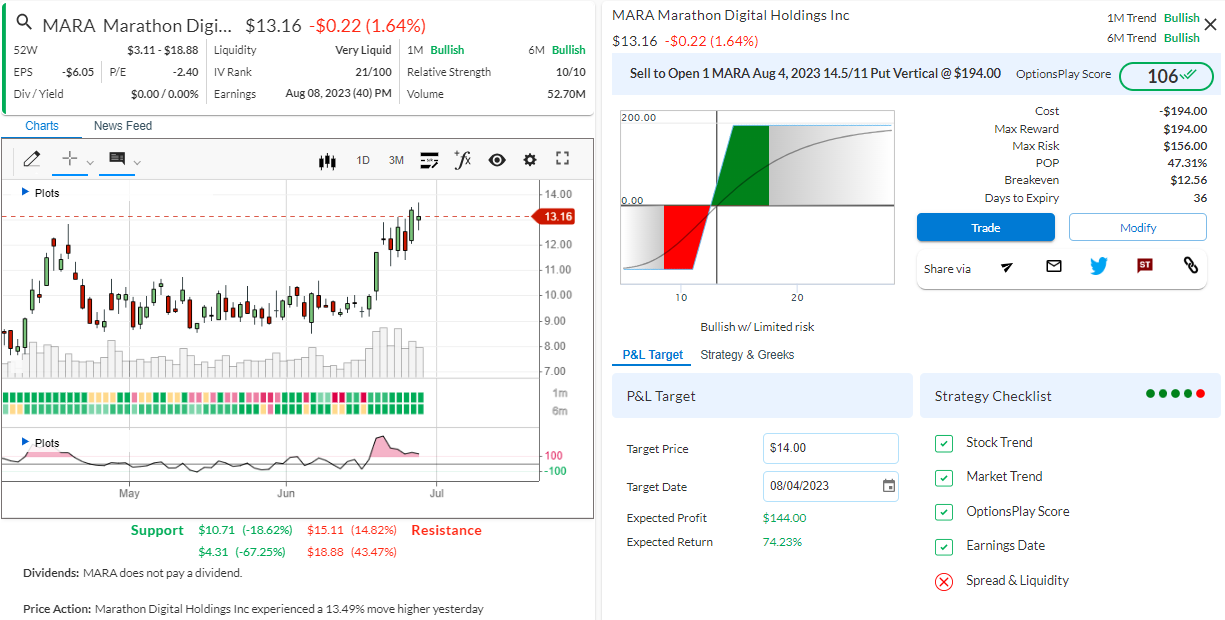The height and width of the screenshot is (620, 1225).
Task: Toggle chart visibility eye icon
Action: tap(497, 160)
